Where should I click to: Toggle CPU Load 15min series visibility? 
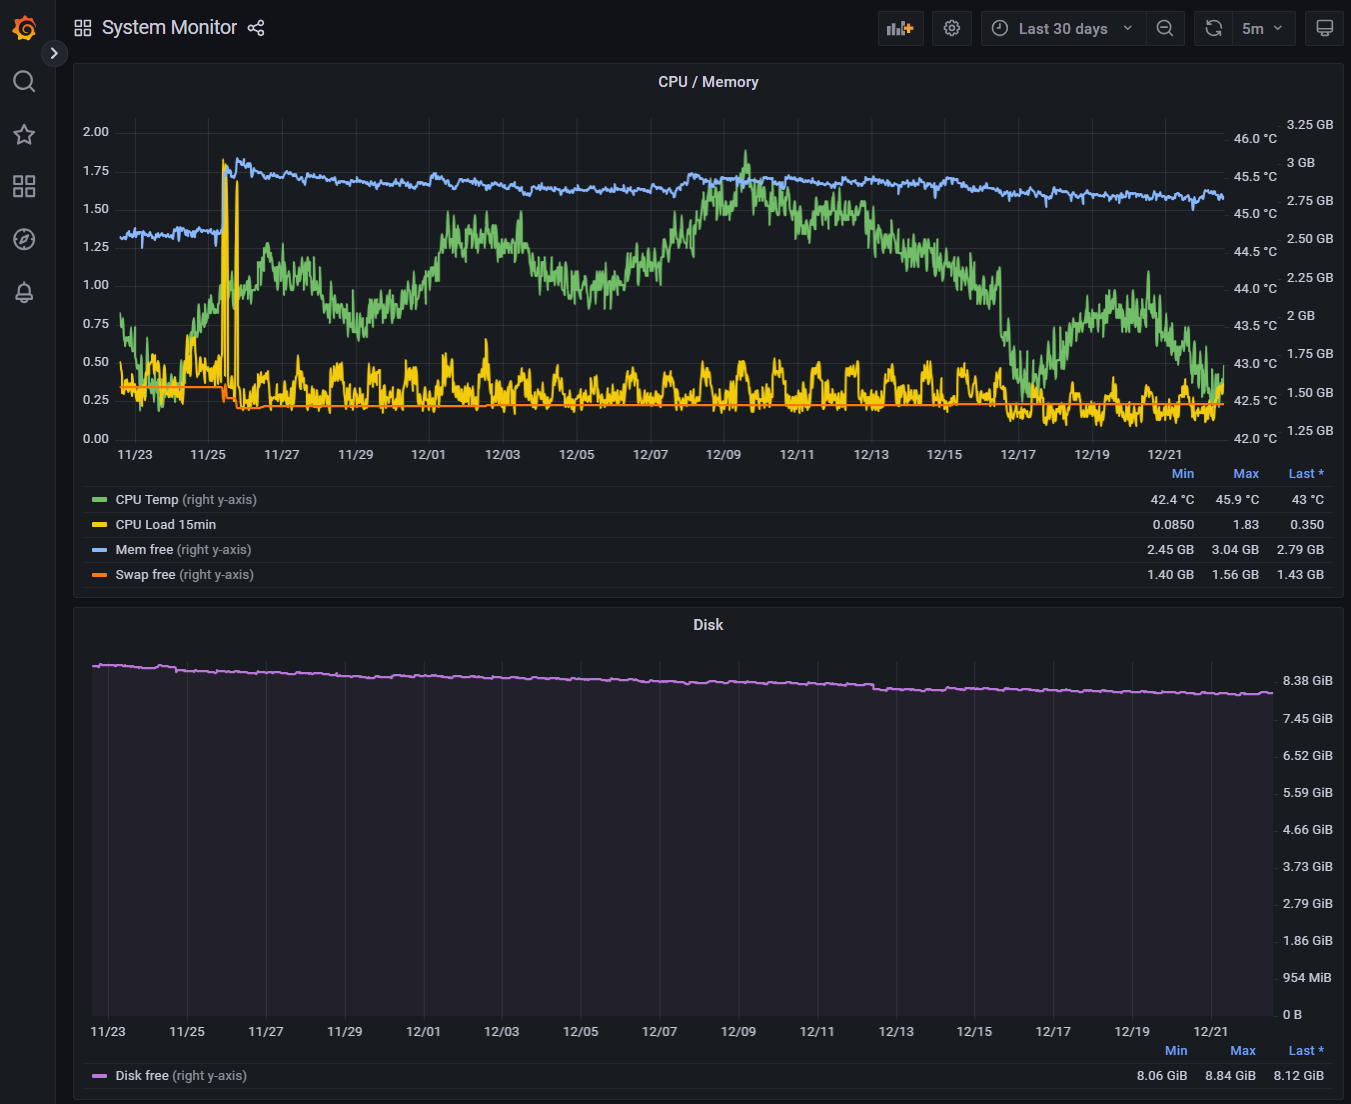point(165,525)
